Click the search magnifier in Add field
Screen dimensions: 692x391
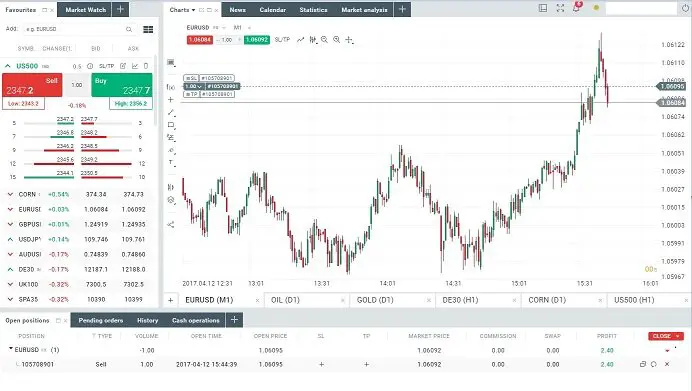click(129, 29)
